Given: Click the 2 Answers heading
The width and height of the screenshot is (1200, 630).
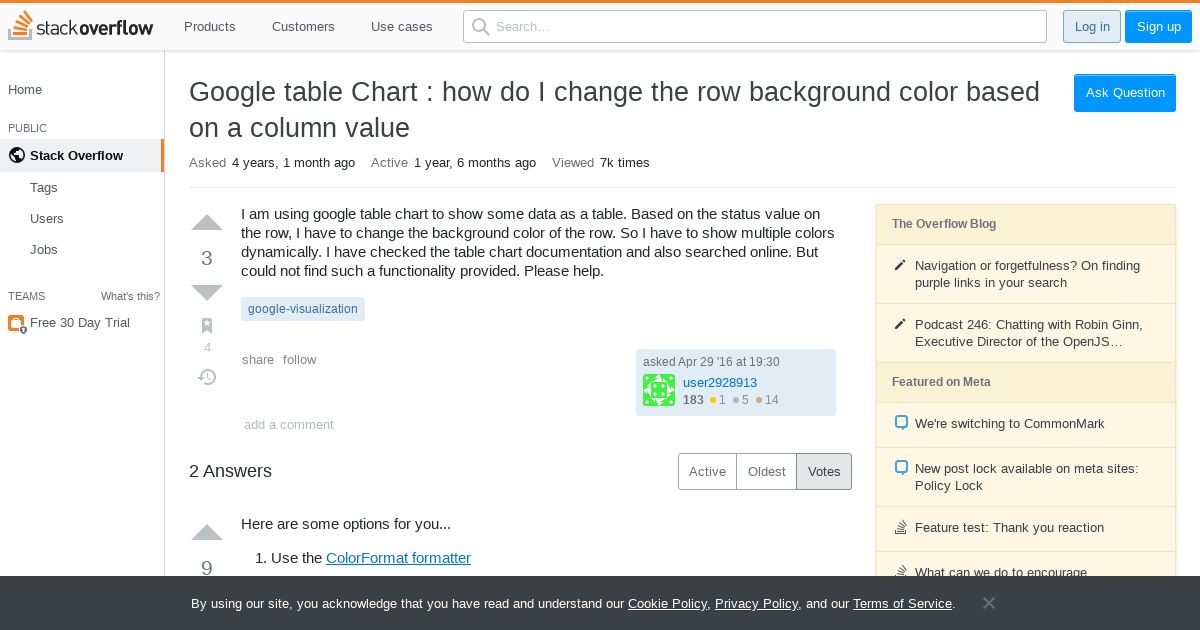Looking at the screenshot, I should [230, 471].
